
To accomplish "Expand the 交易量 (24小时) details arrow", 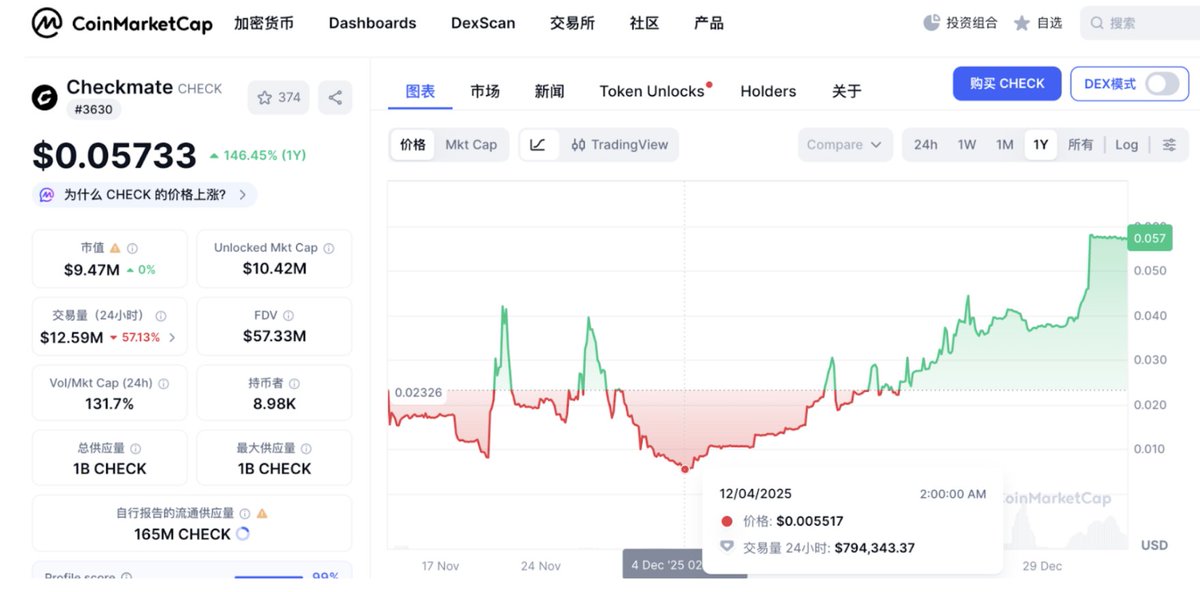I will click(x=172, y=337).
